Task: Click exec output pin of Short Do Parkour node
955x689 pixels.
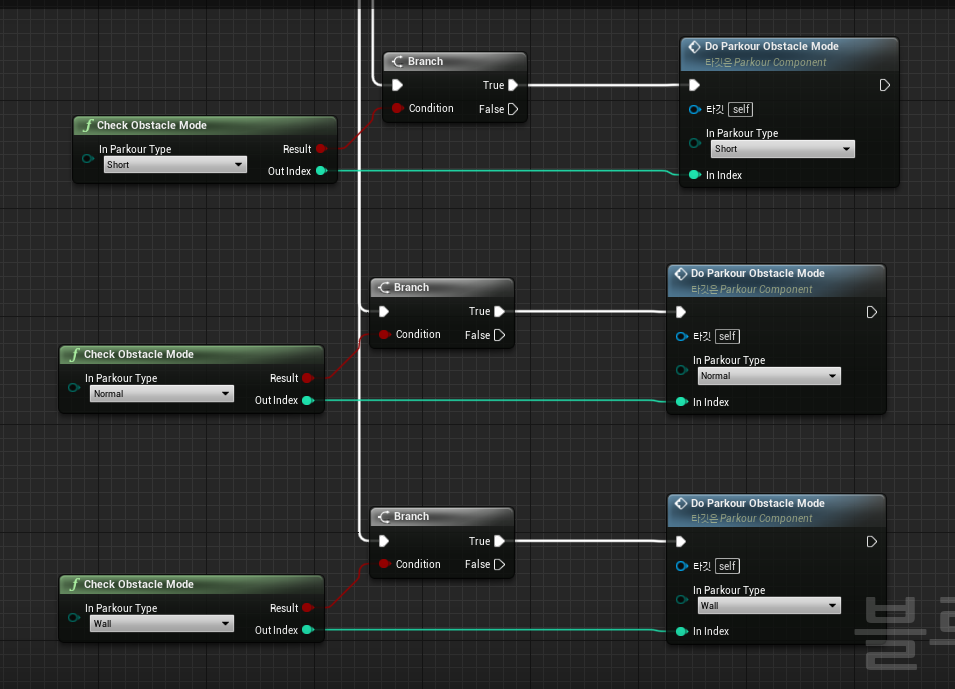Action: (885, 85)
